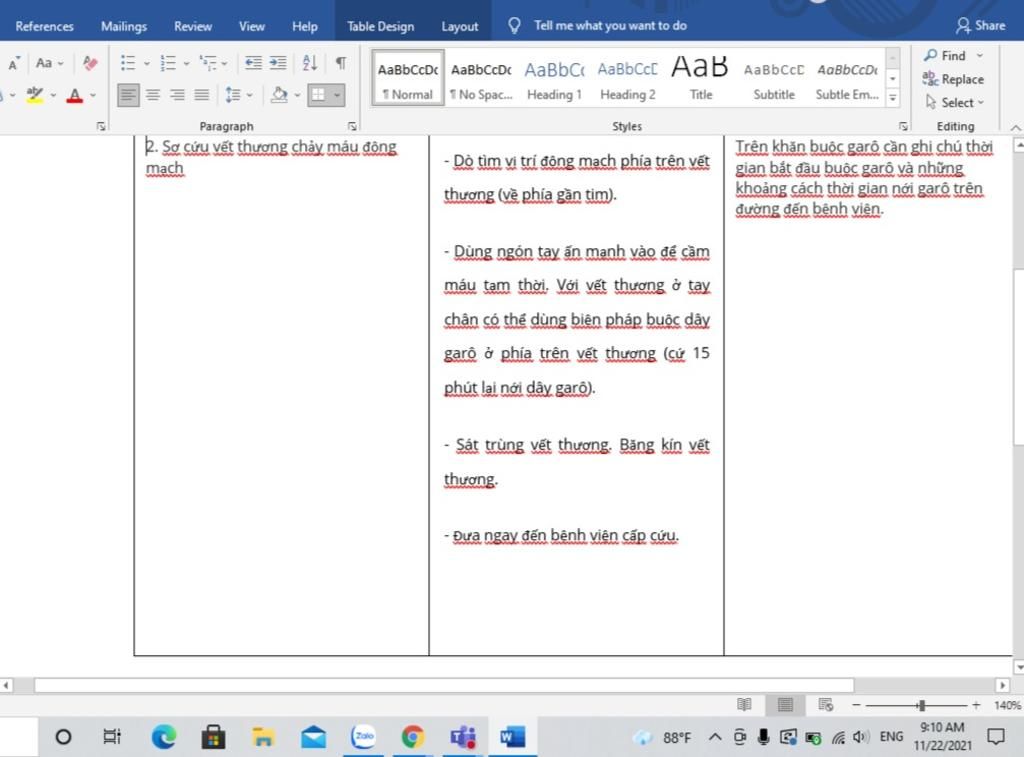Switch to Read Mode view

coord(744,705)
